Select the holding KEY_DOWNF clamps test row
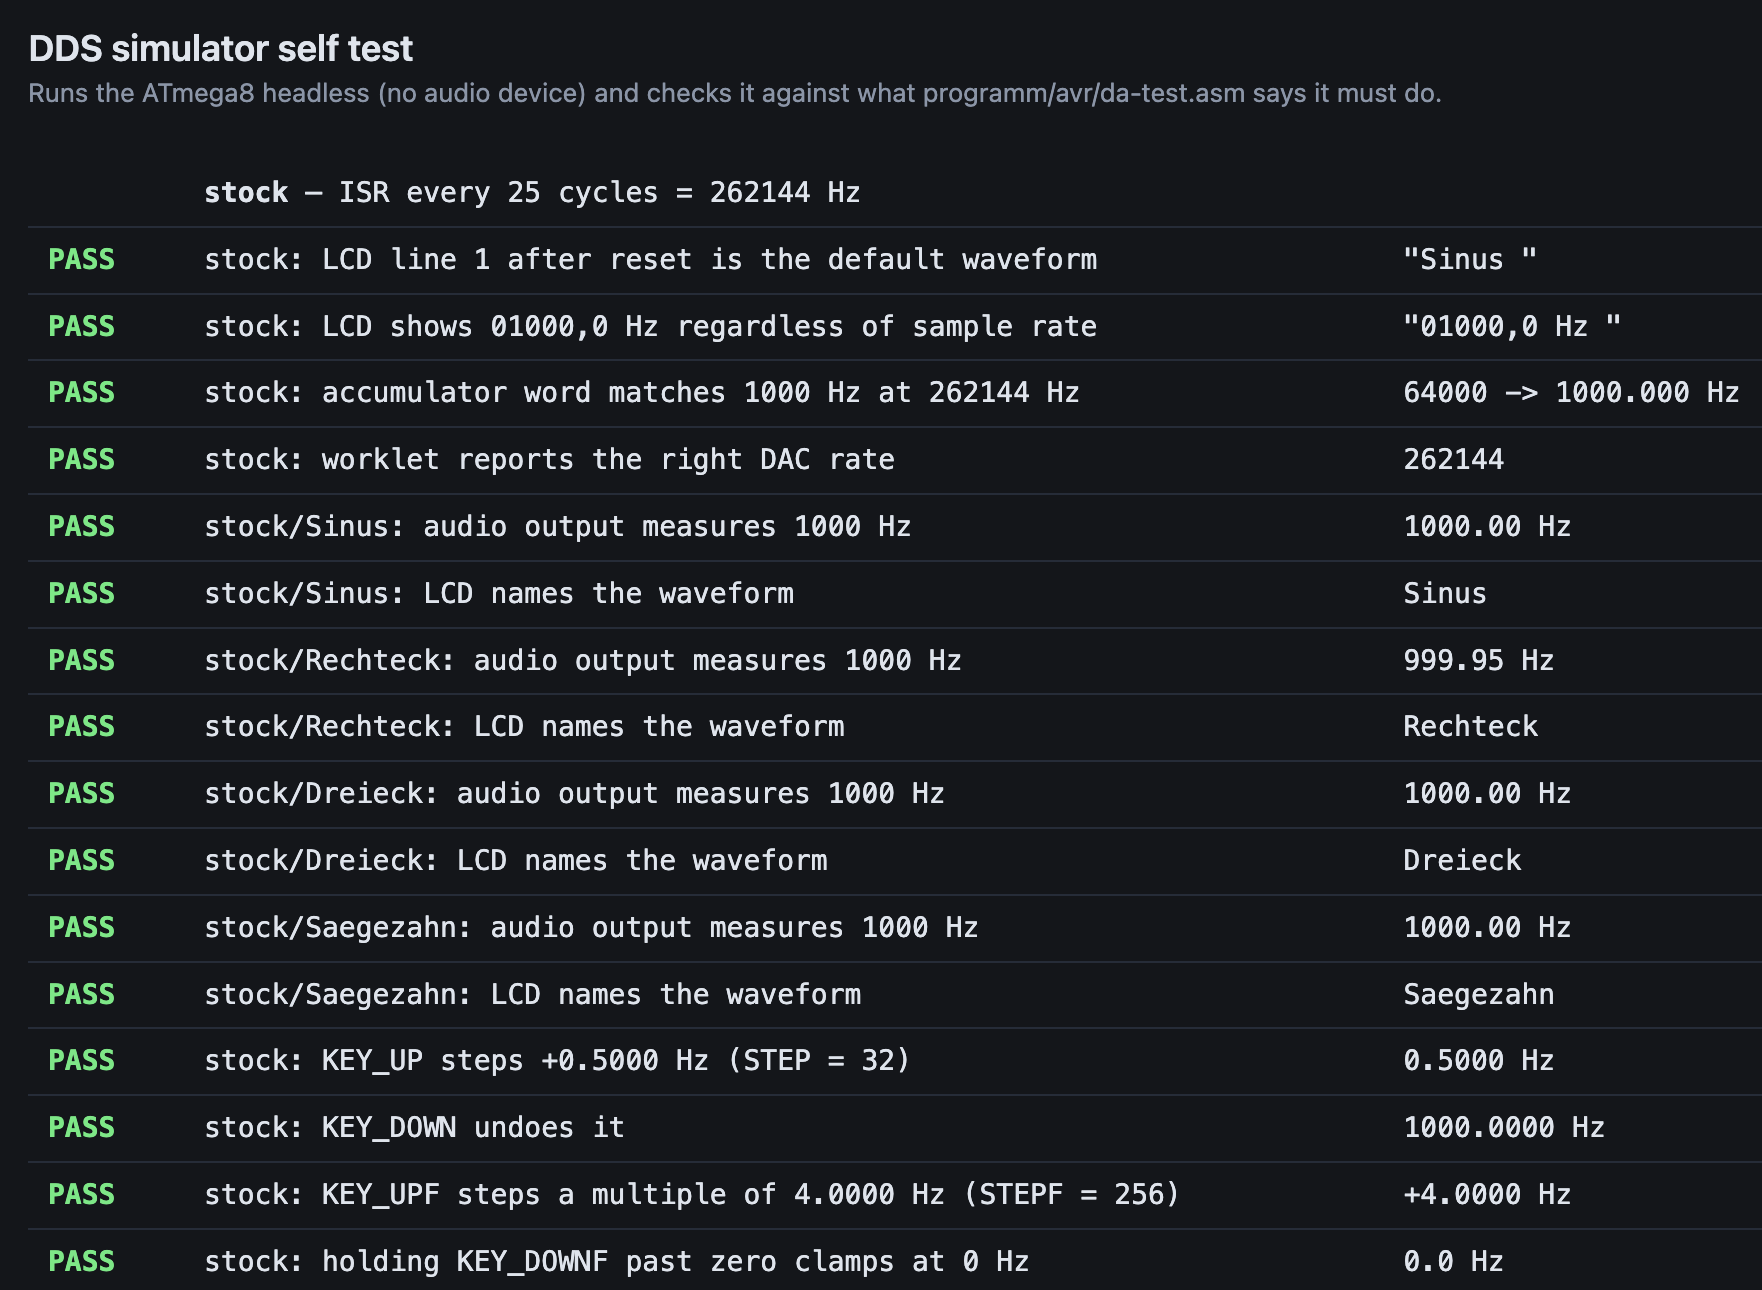 pos(895,1262)
